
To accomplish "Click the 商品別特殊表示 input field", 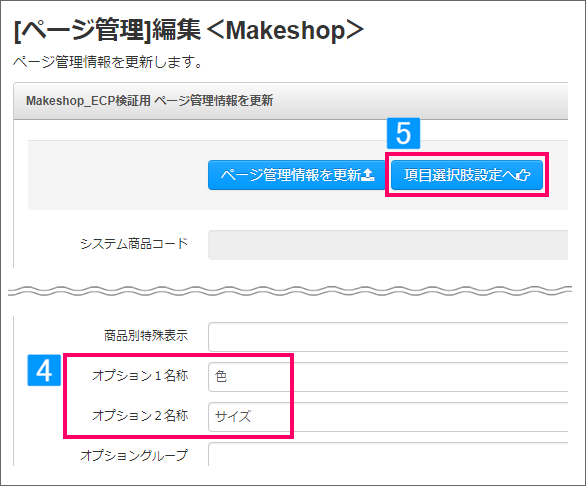I will coord(388,337).
